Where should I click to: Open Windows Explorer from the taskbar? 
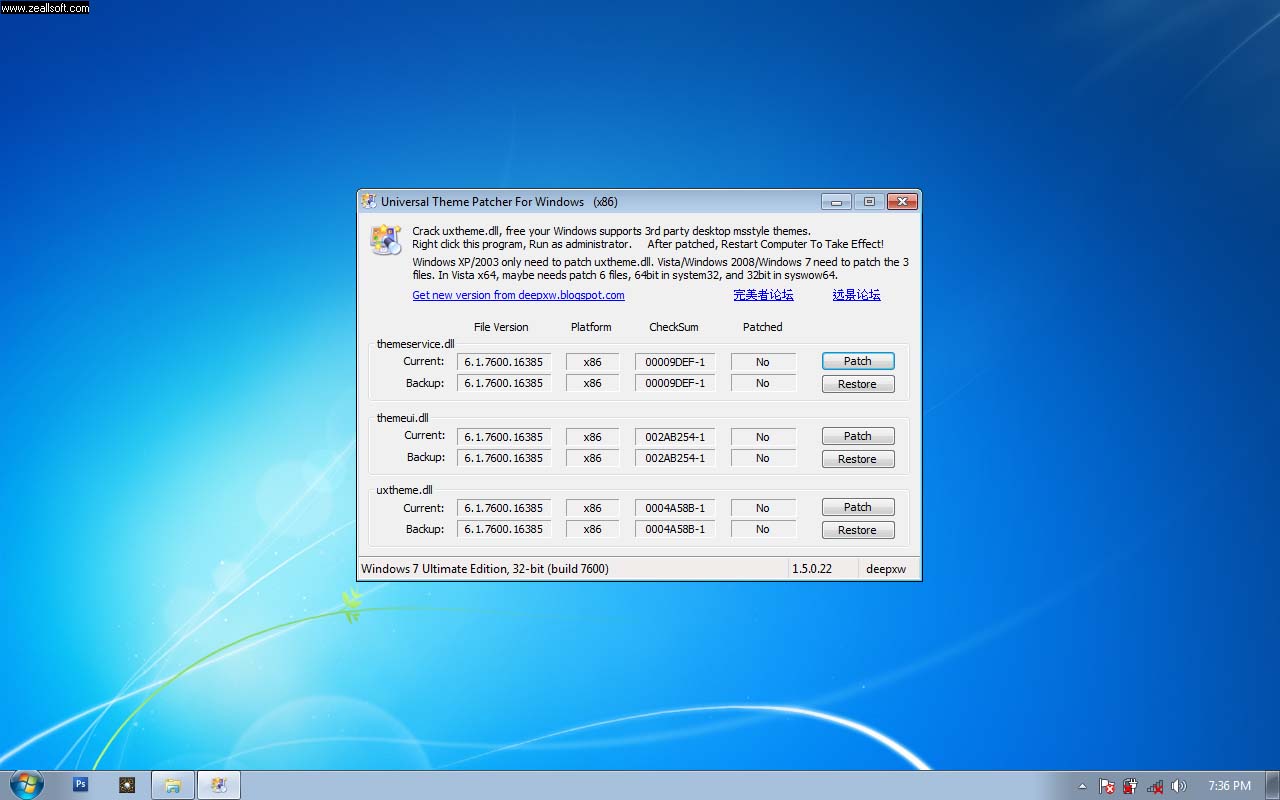[173, 785]
